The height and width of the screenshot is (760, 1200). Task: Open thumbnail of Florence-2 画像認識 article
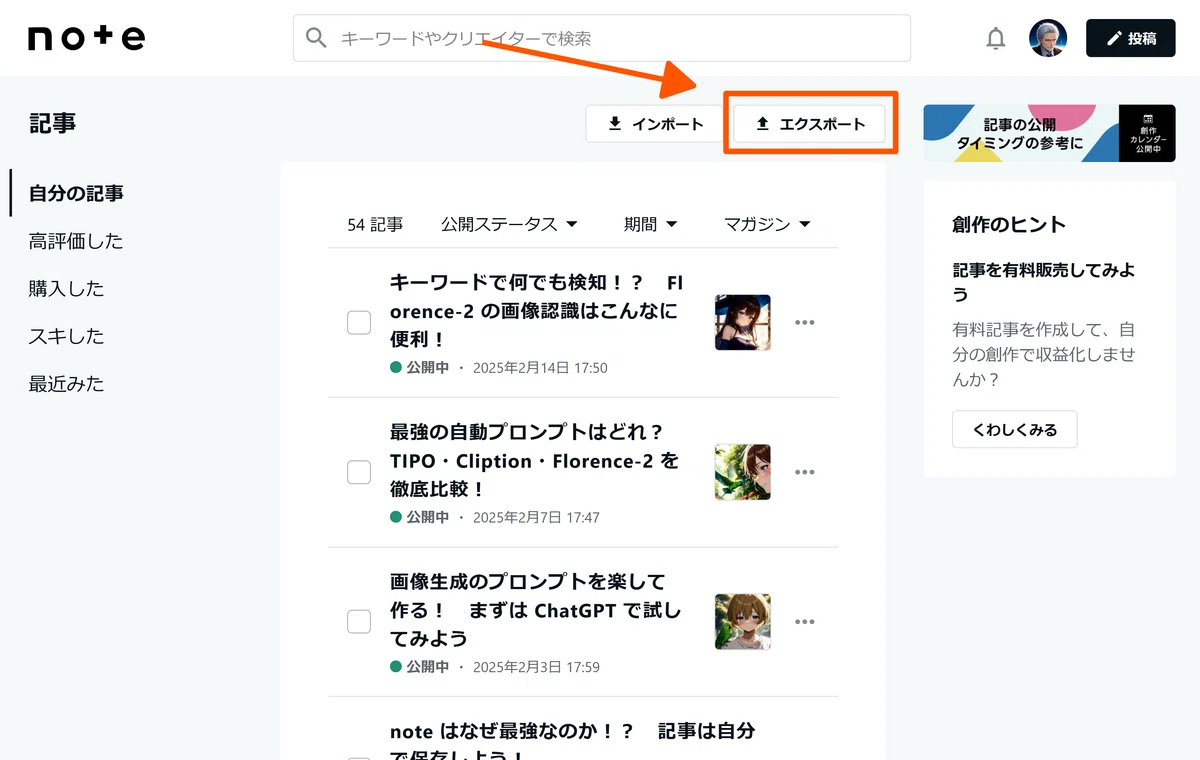743,322
